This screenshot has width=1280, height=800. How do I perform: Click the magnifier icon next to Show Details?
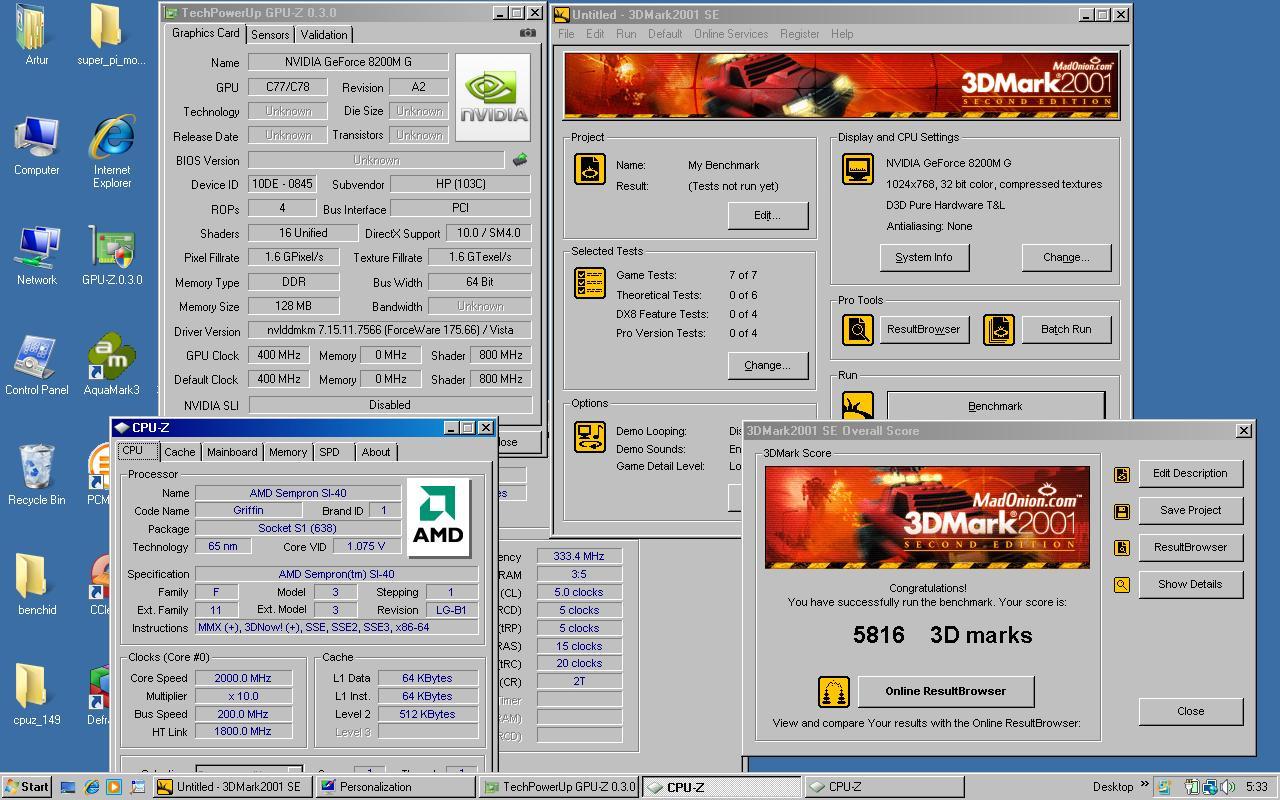coord(1122,585)
